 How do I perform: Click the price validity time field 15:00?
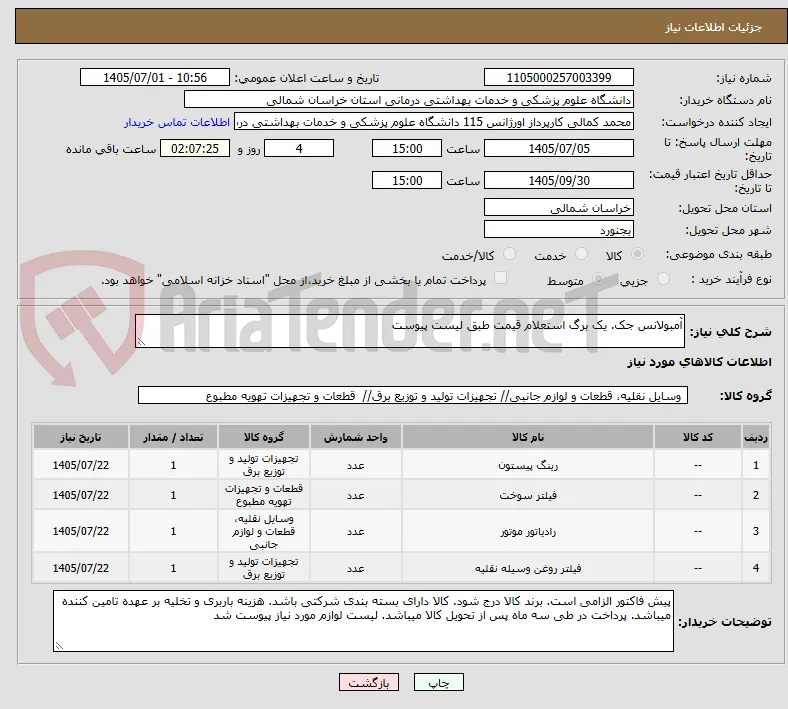(x=407, y=180)
